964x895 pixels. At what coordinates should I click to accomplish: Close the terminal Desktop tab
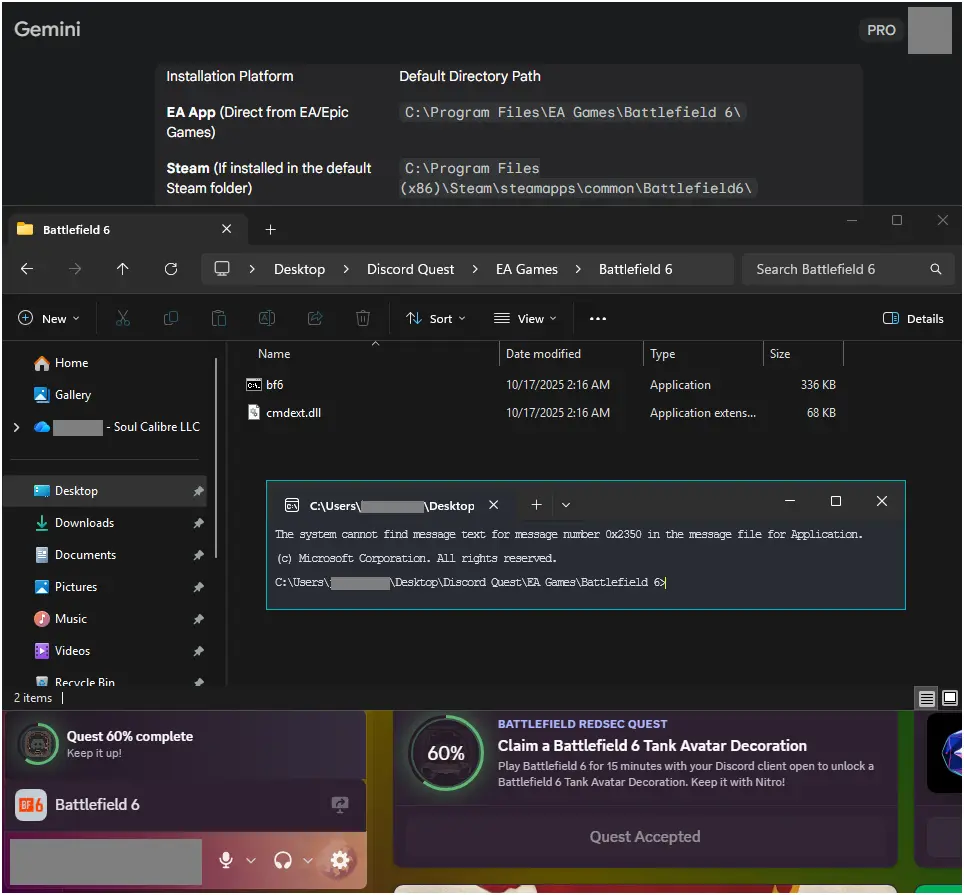click(x=493, y=505)
